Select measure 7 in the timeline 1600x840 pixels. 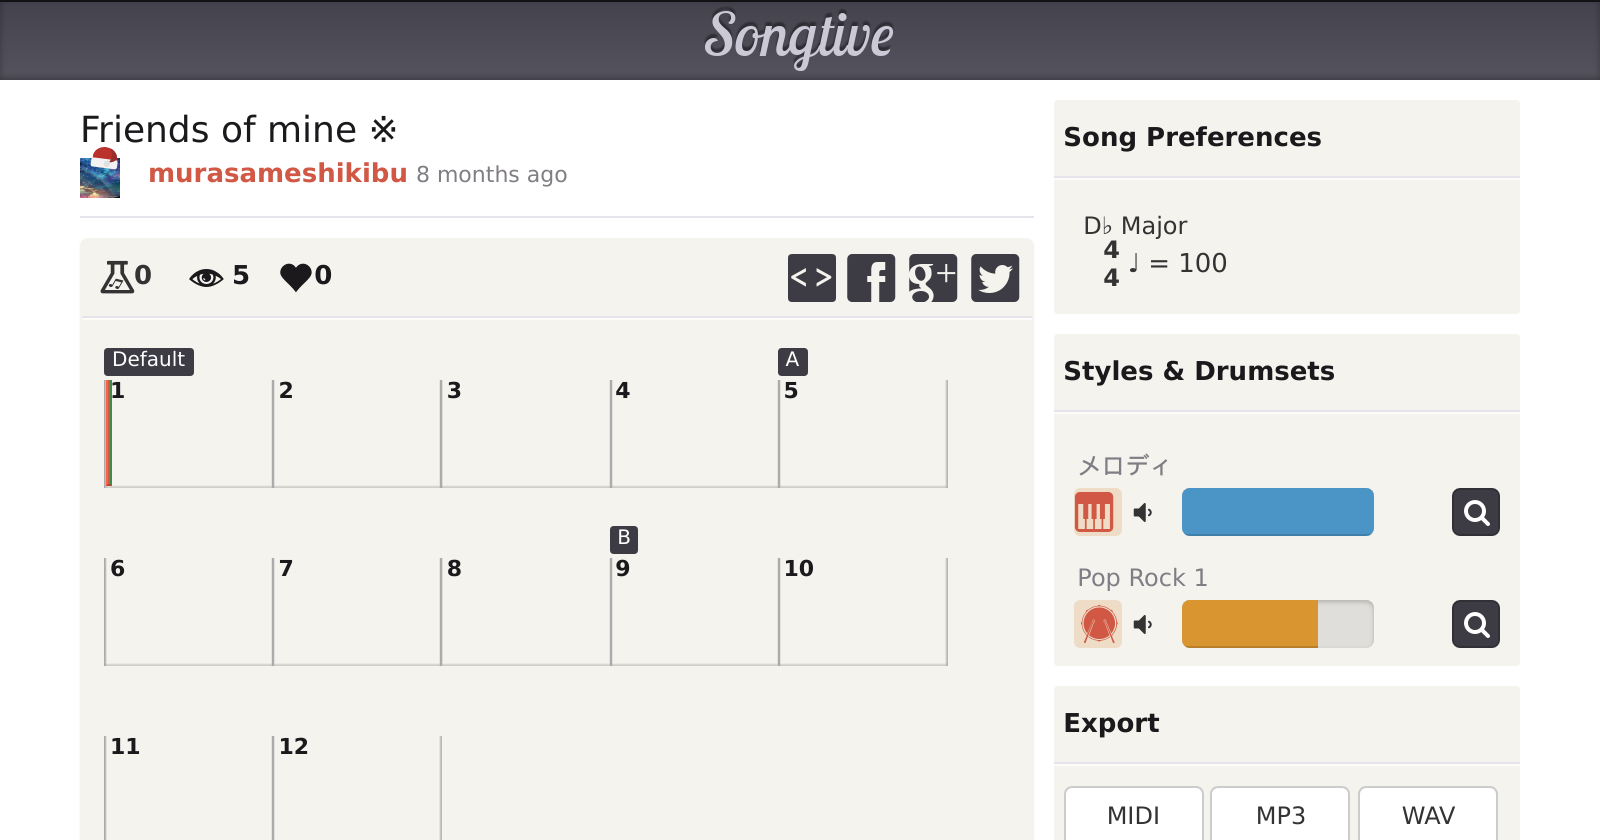coord(356,612)
